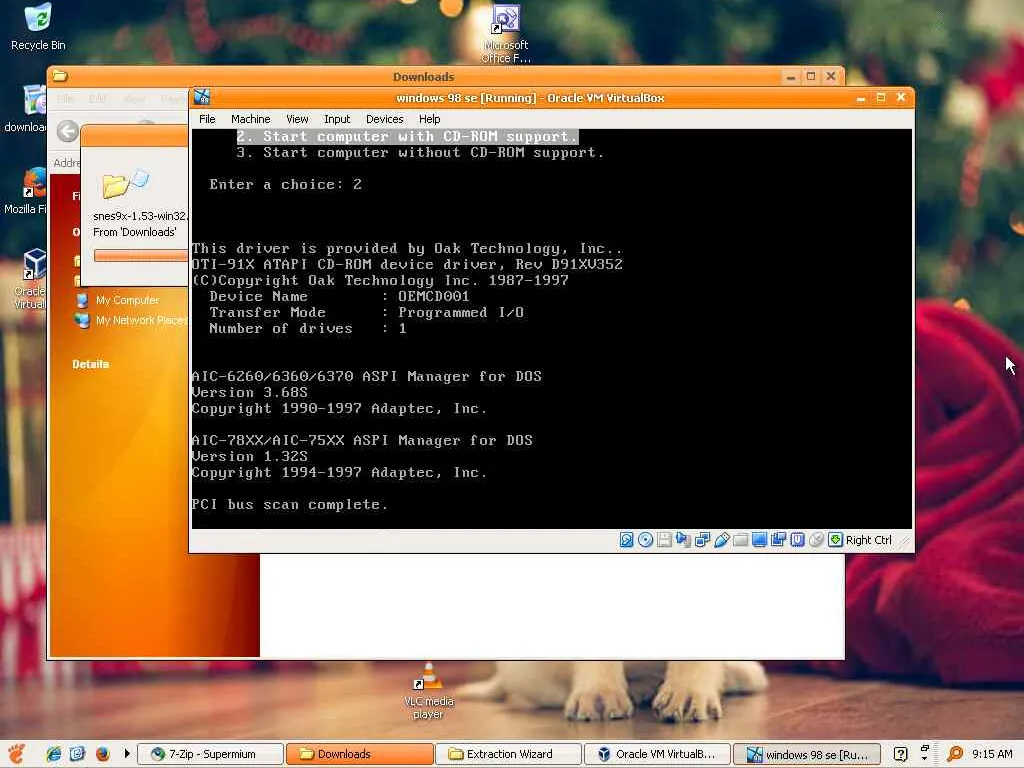Click the 'Number of drives : 1' line

click(x=308, y=328)
